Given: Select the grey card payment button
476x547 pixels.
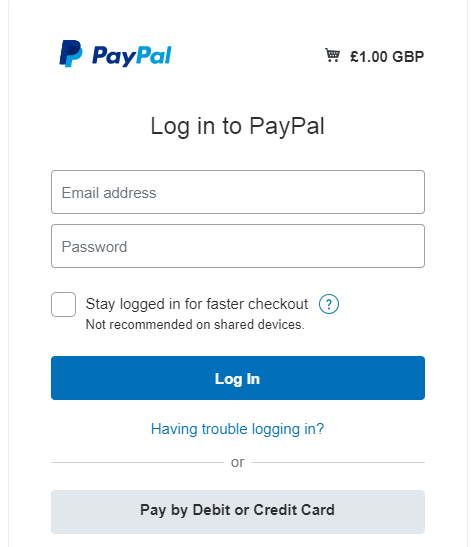Looking at the screenshot, I should pyautogui.click(x=238, y=512).
